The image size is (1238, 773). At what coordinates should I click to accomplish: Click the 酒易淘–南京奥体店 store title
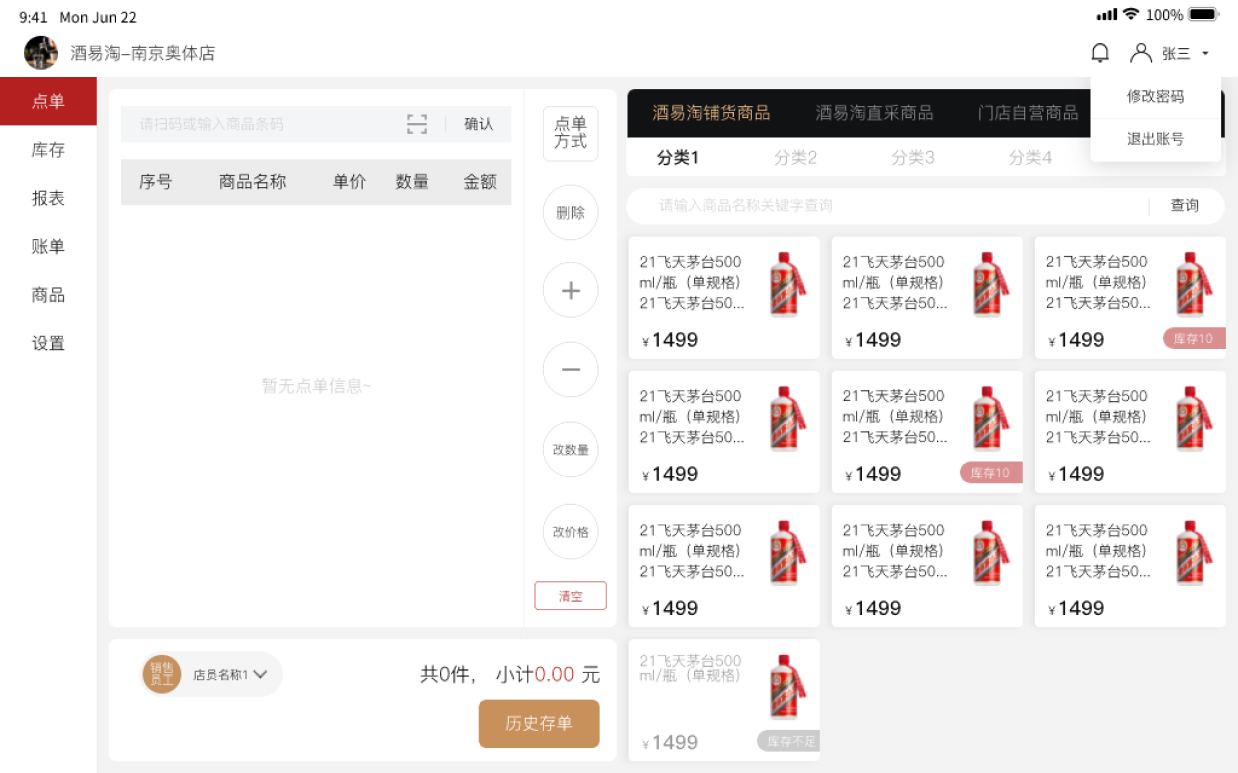(x=143, y=53)
